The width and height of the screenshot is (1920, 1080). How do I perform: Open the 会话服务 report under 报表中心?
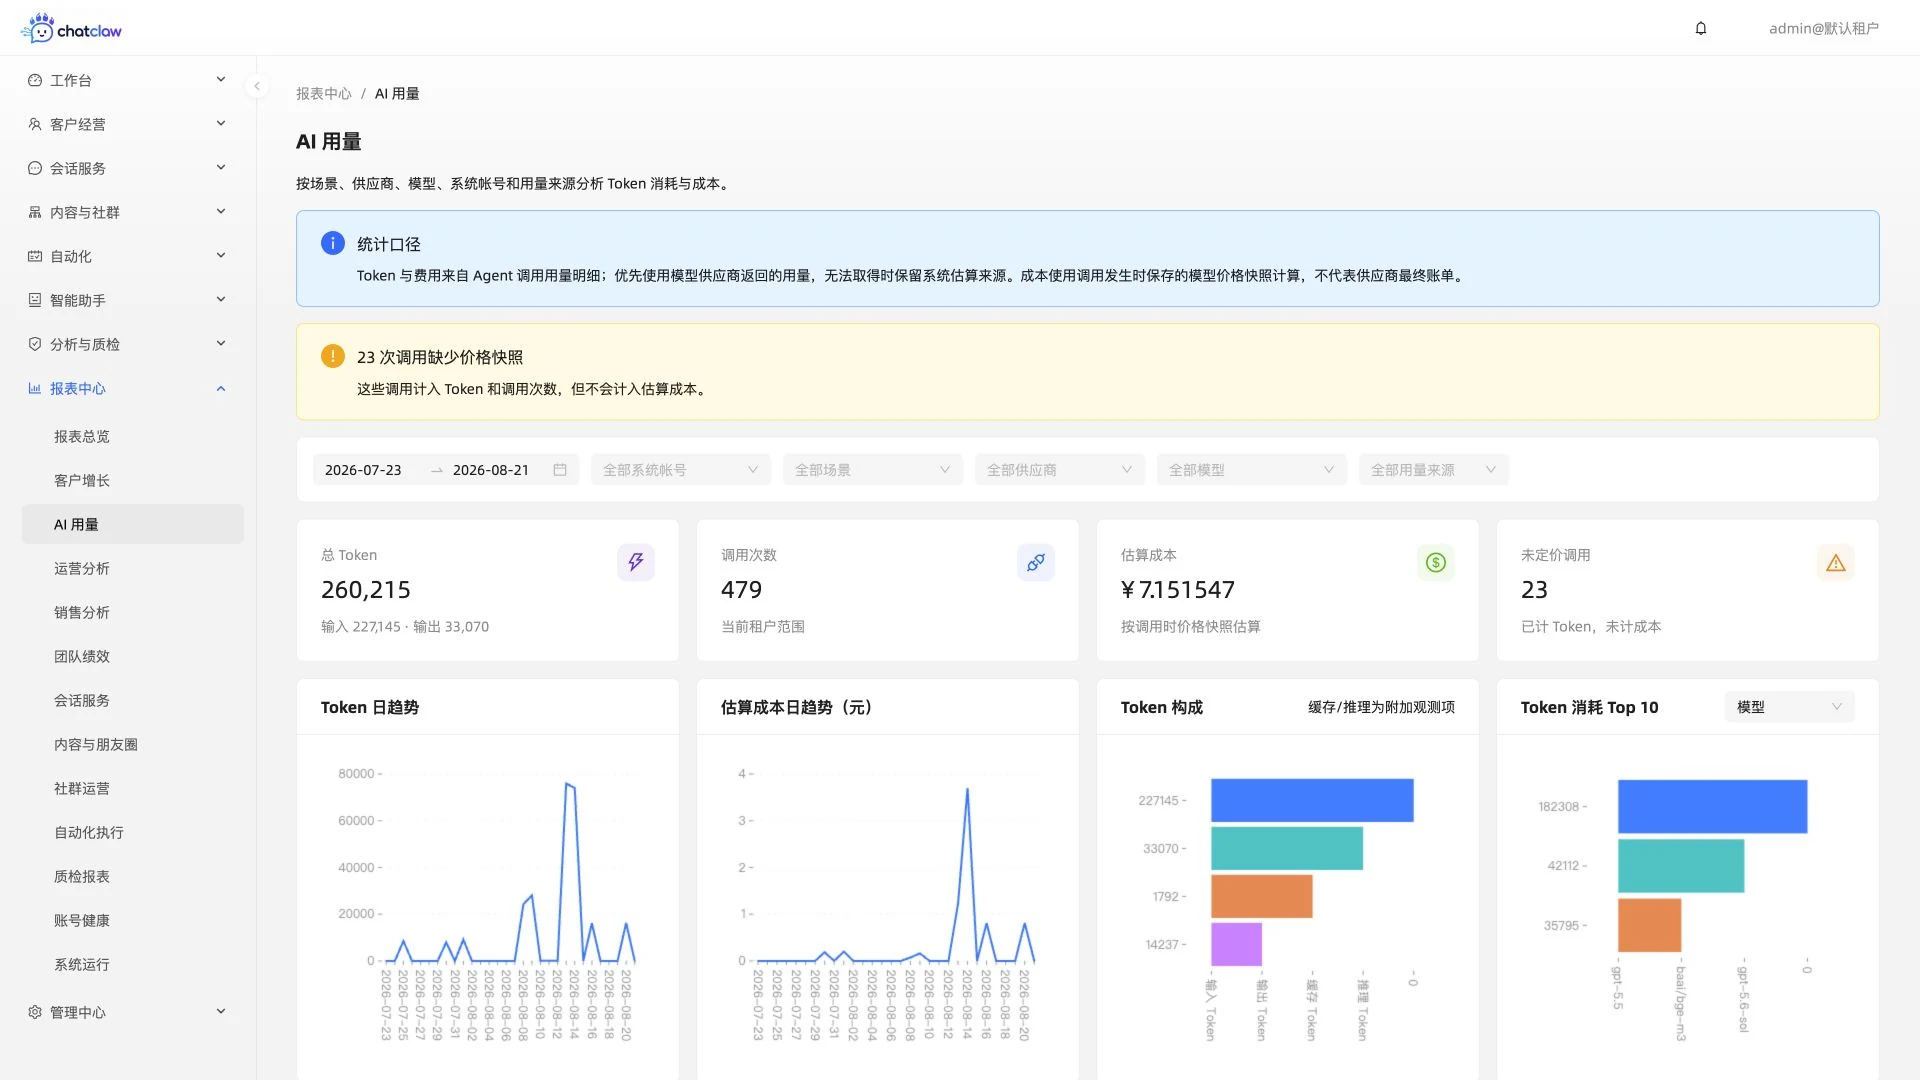tap(133, 700)
